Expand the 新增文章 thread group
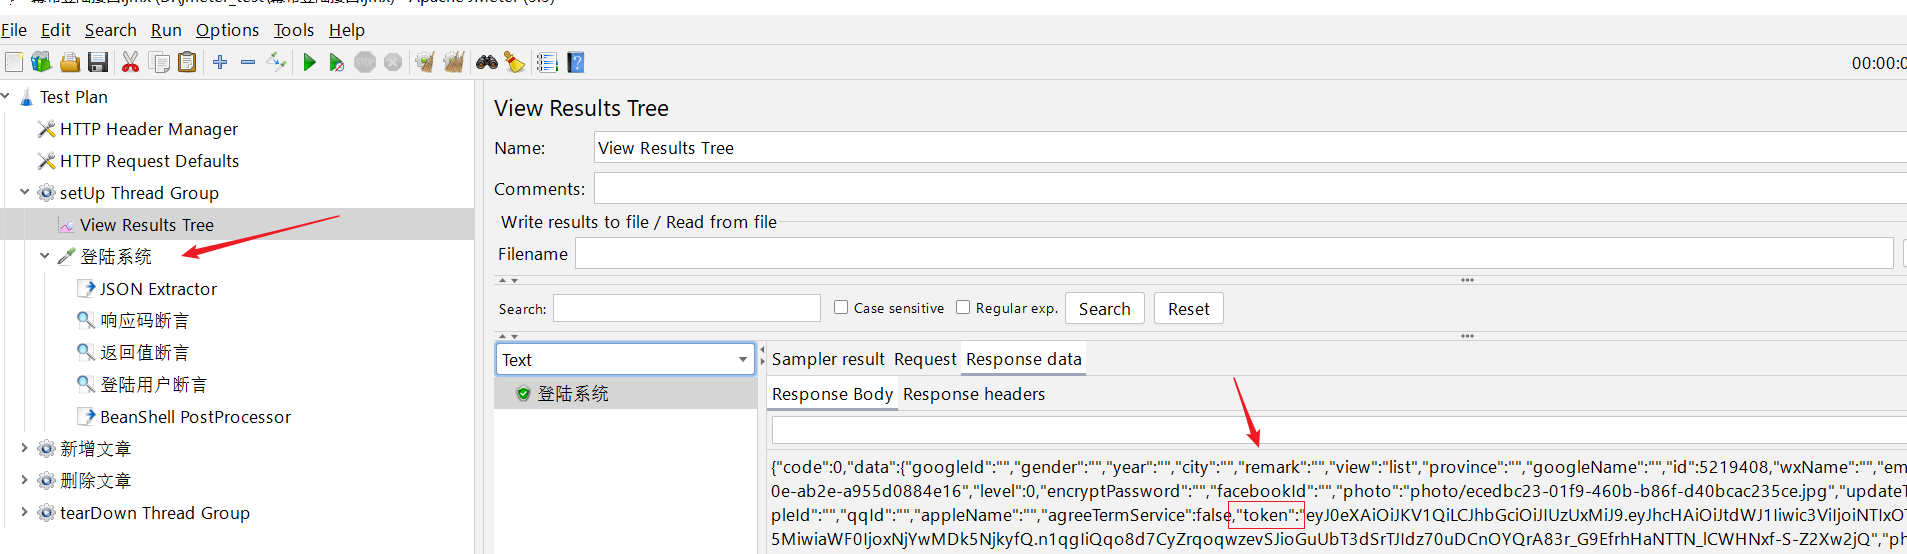Image resolution: width=1907 pixels, height=554 pixels. [25, 448]
